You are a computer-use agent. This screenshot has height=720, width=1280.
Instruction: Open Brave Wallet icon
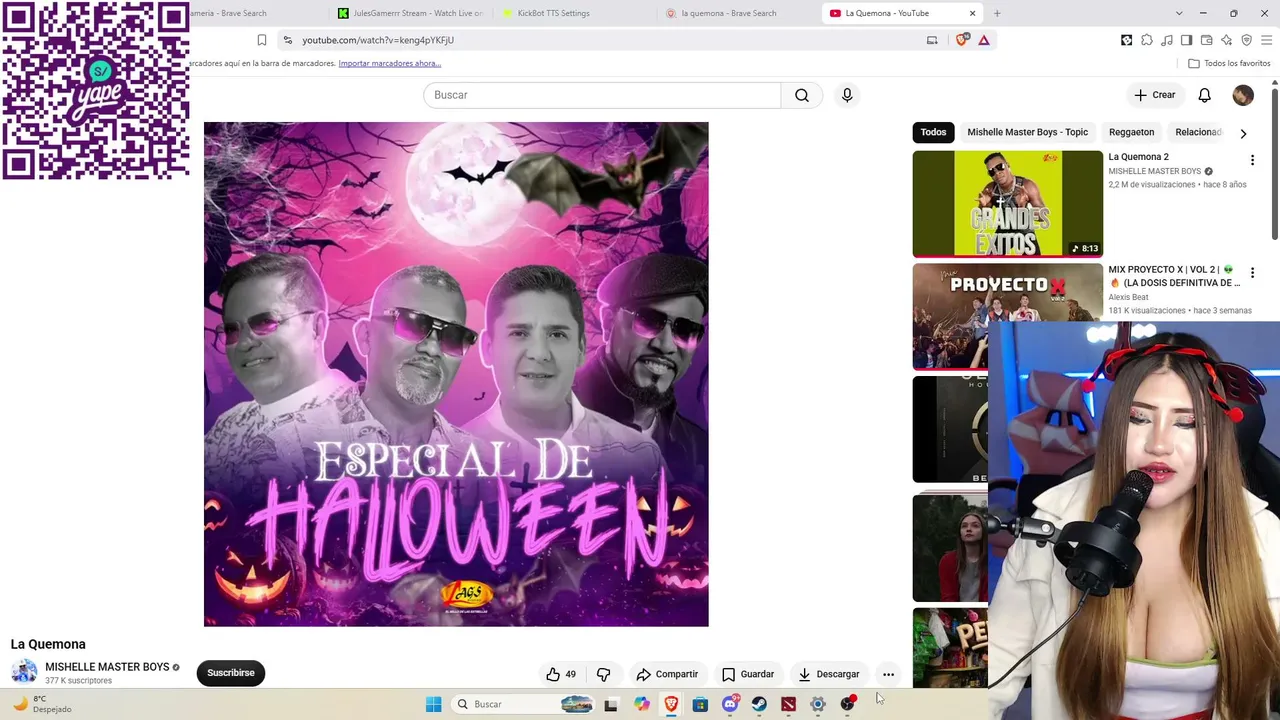[x=1206, y=40]
